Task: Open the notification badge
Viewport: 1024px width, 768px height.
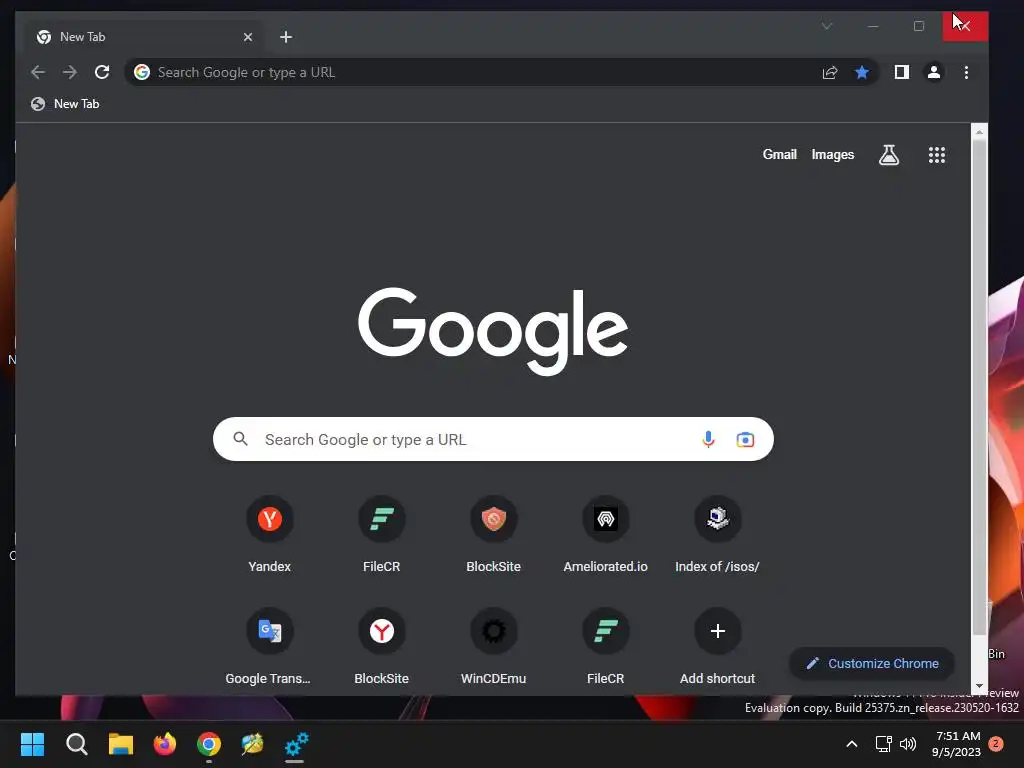Action: (996, 744)
